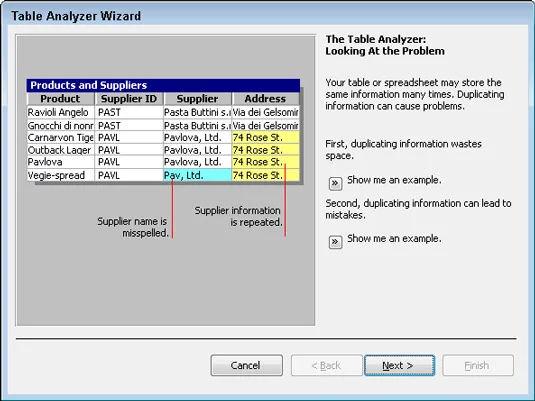Screen dimensions: 535x401
Task: Click the Table Analyzer Wizard window title
Action: [x=76, y=16]
